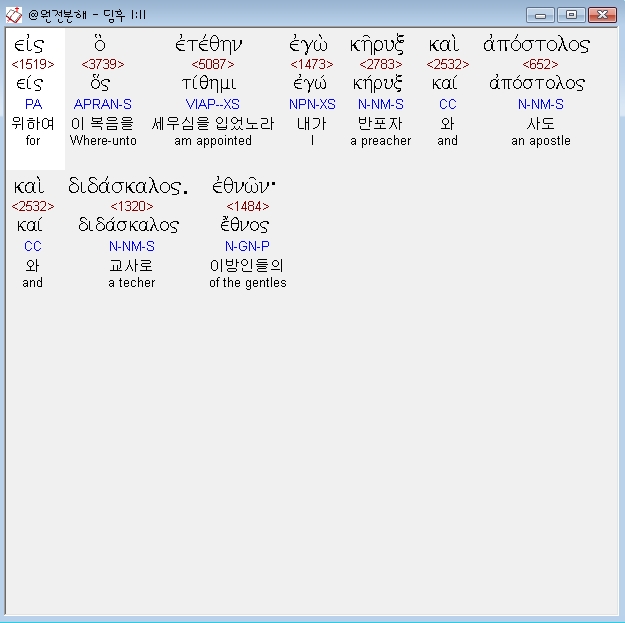The image size is (625, 623).
Task: Click Strong's number <1519>
Action: click(x=33, y=64)
